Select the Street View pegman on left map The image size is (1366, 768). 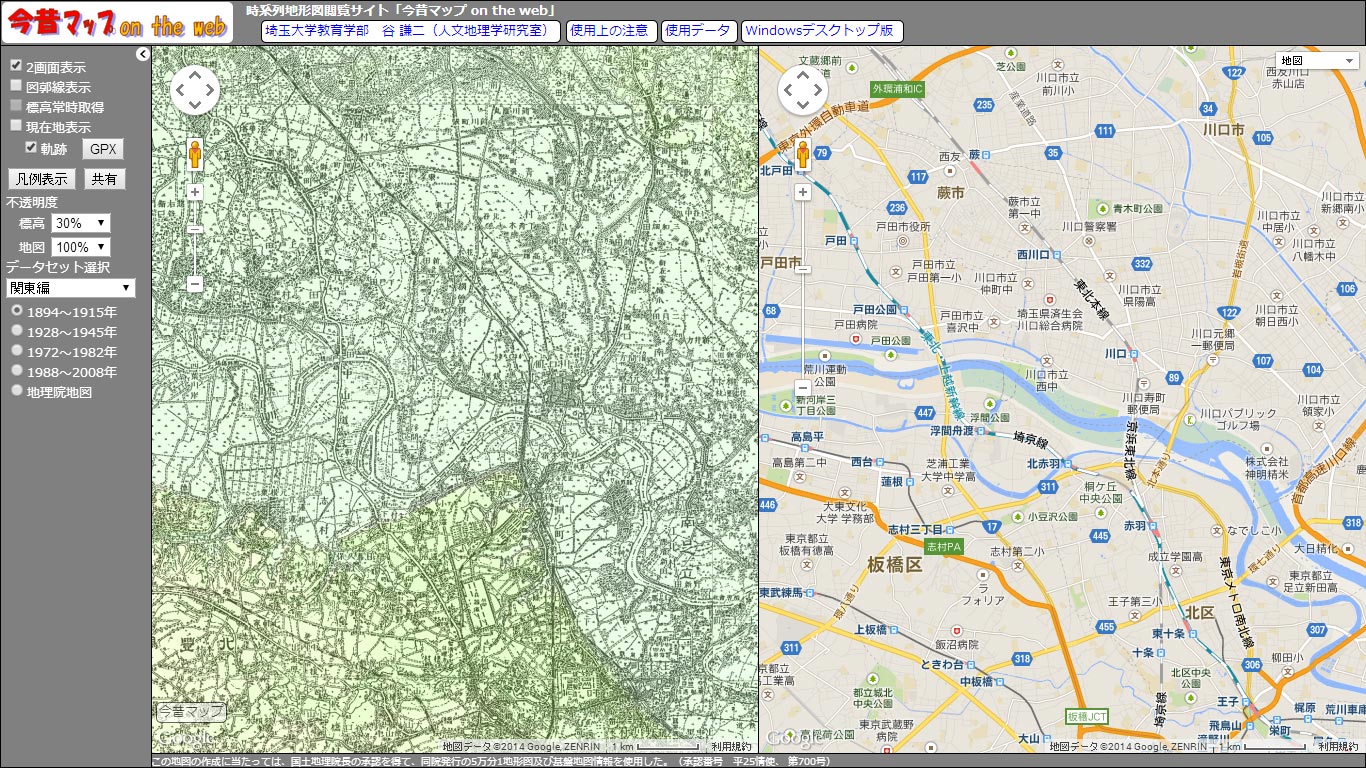[x=195, y=156]
